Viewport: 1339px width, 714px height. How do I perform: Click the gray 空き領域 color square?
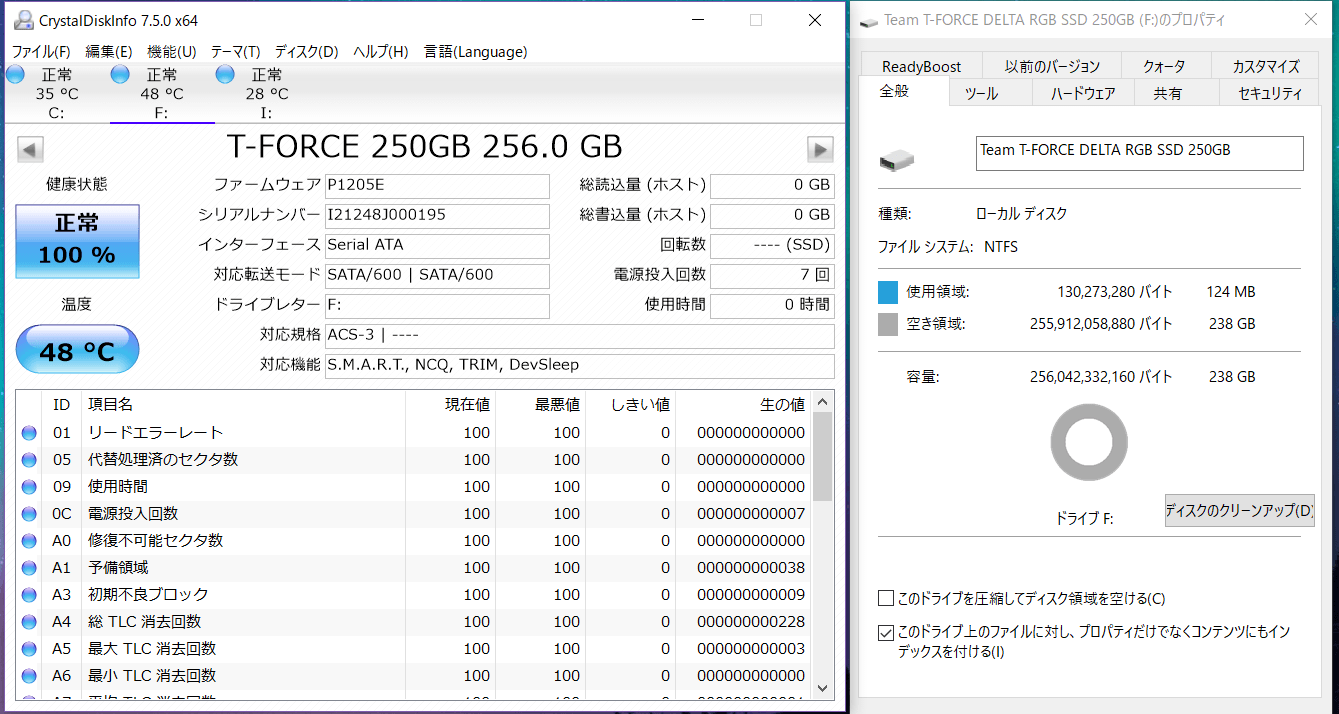pyautogui.click(x=888, y=324)
